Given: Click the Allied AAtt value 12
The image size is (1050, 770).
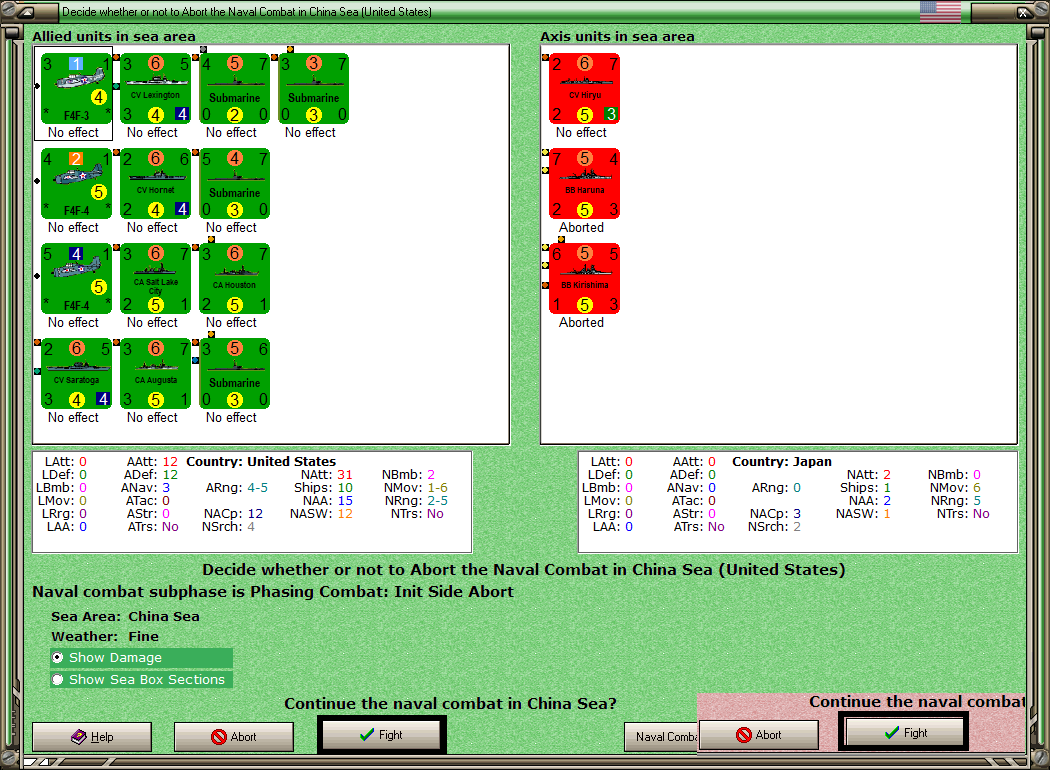Looking at the screenshot, I should 170,461.
